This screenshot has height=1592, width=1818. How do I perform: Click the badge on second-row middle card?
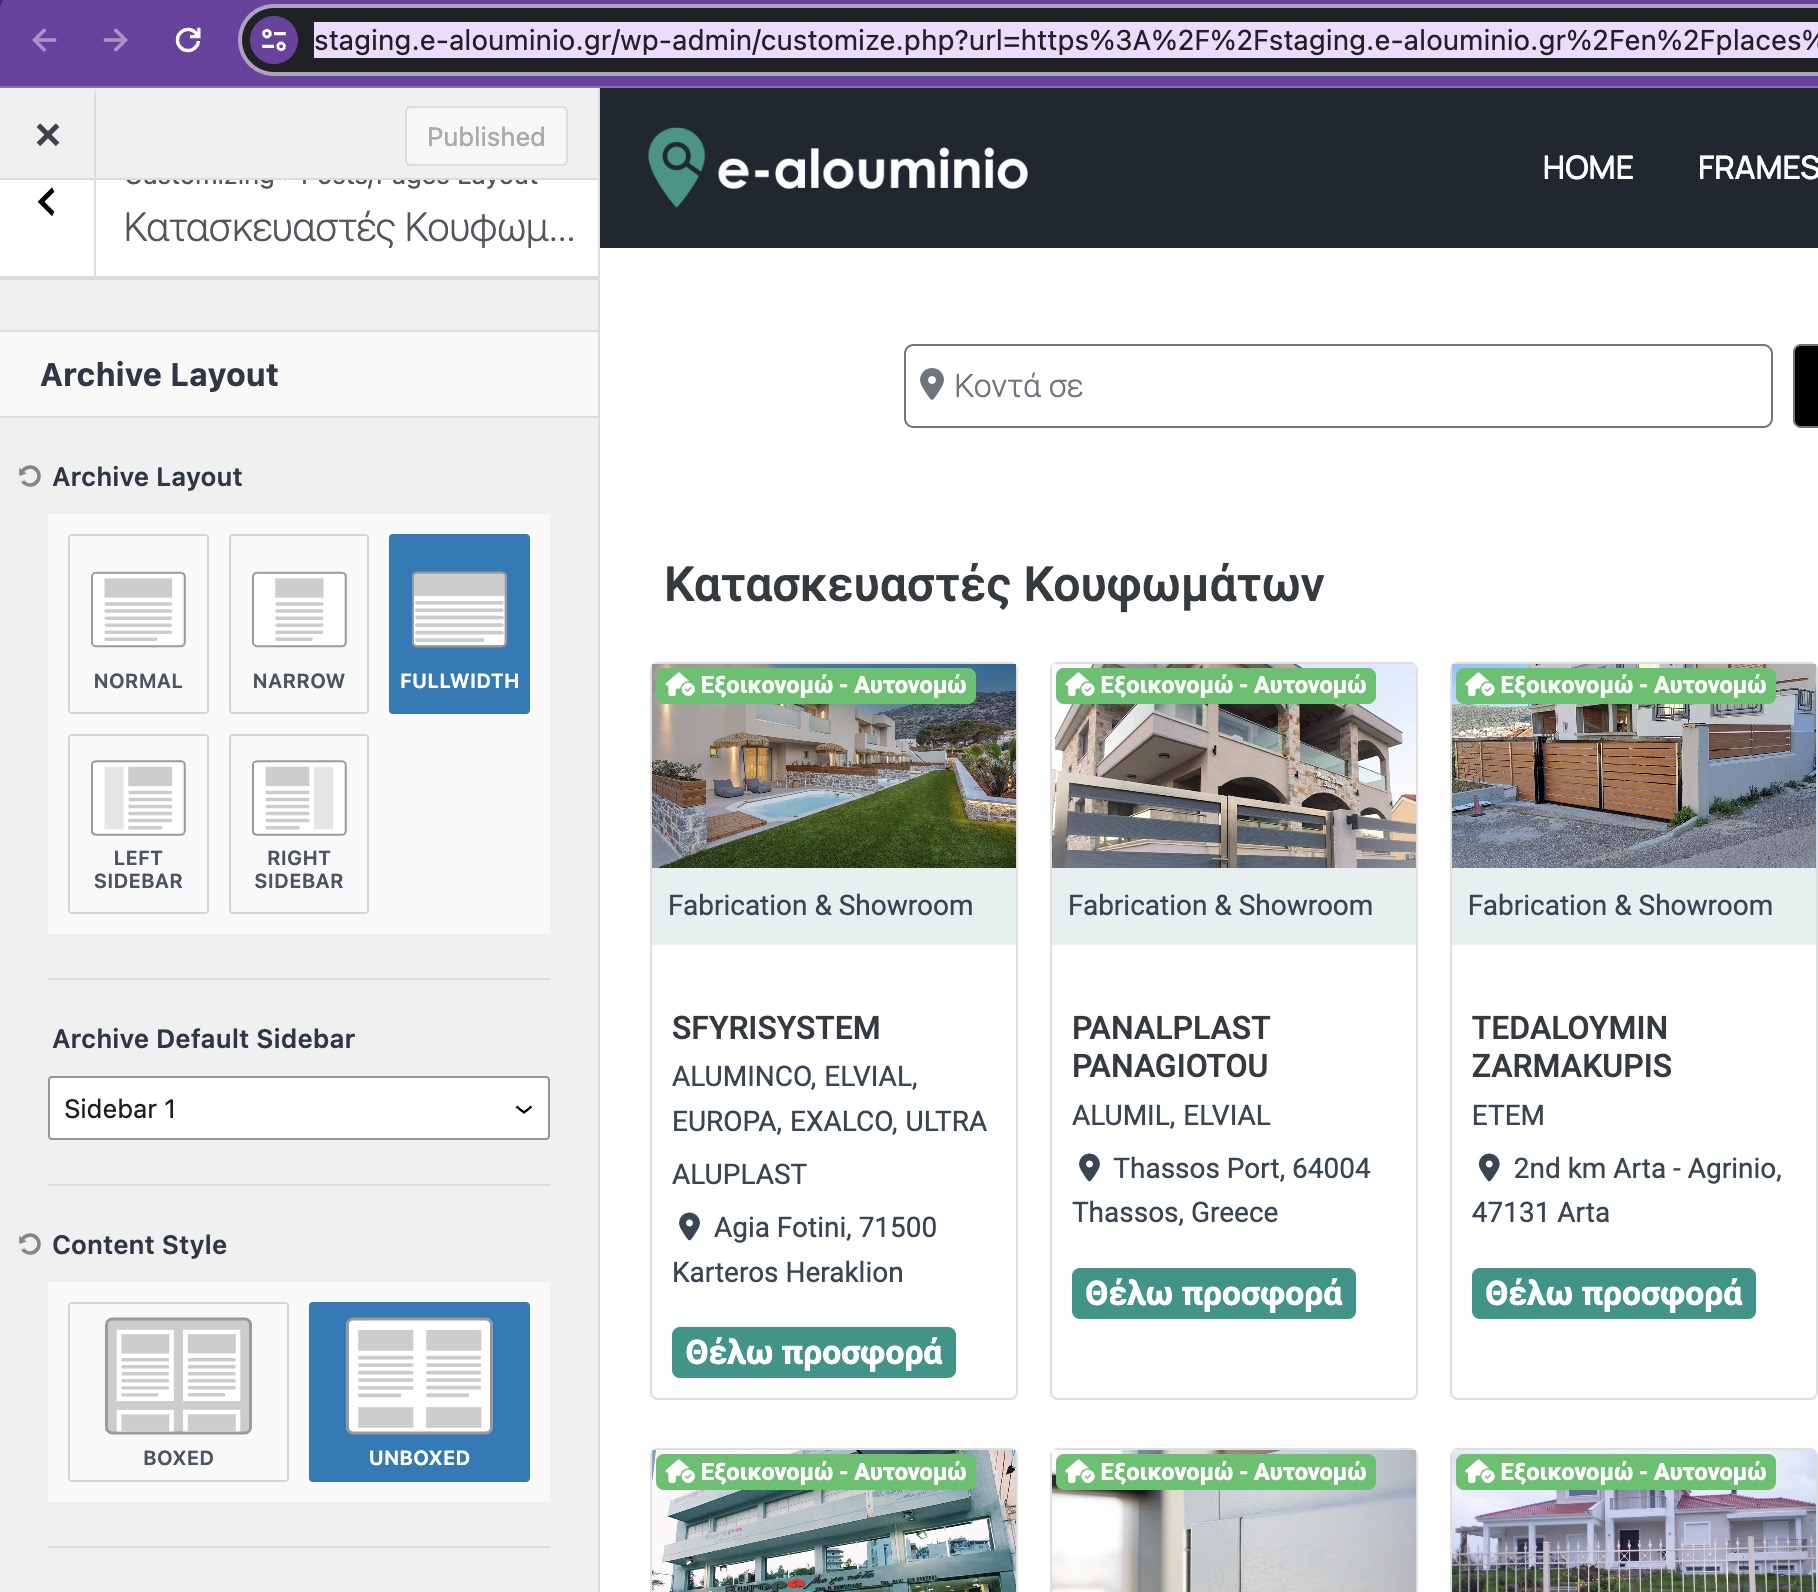[1217, 1472]
